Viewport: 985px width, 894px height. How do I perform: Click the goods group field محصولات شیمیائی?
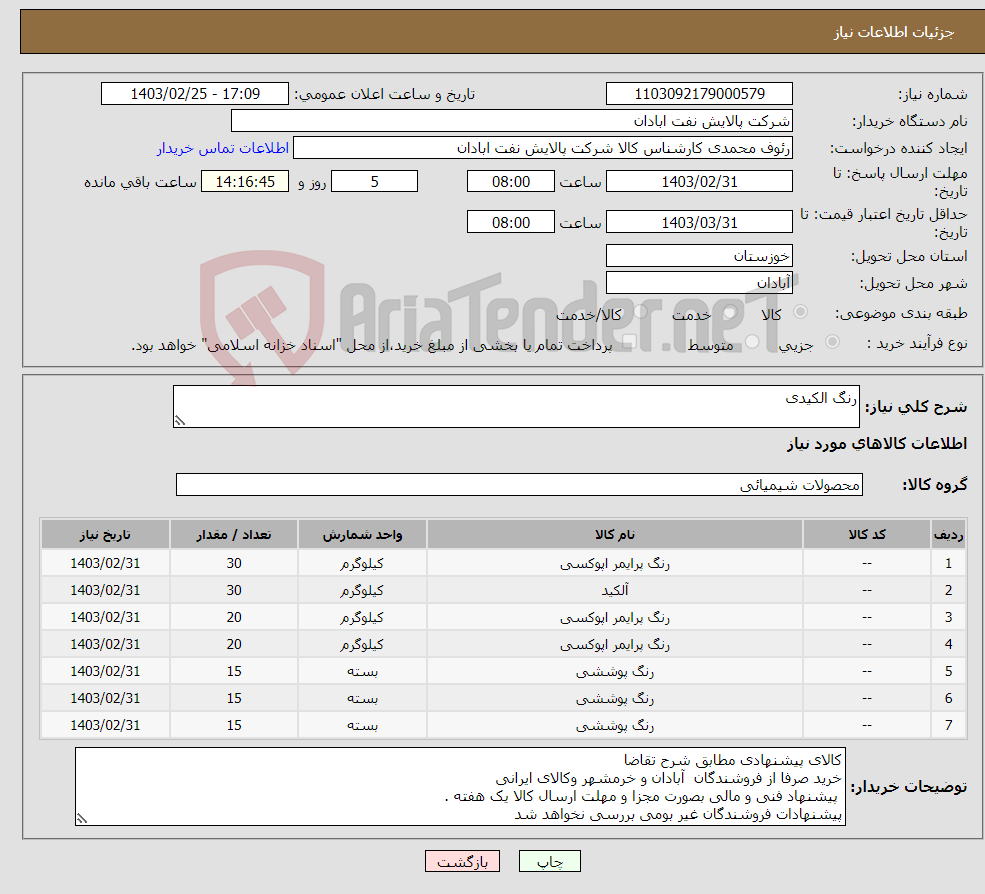pos(520,484)
